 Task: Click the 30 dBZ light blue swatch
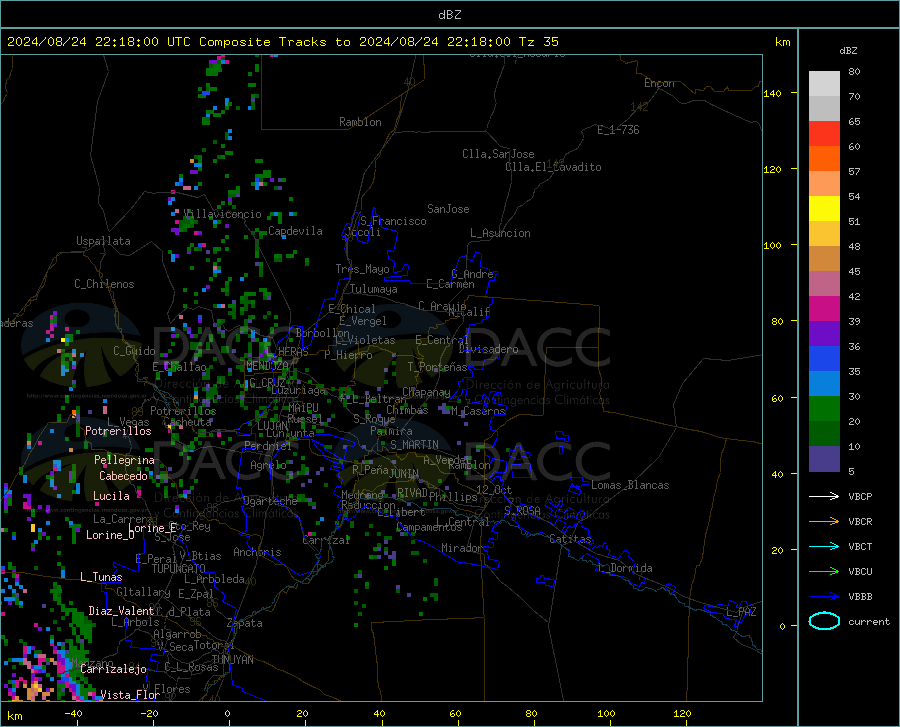click(824, 383)
